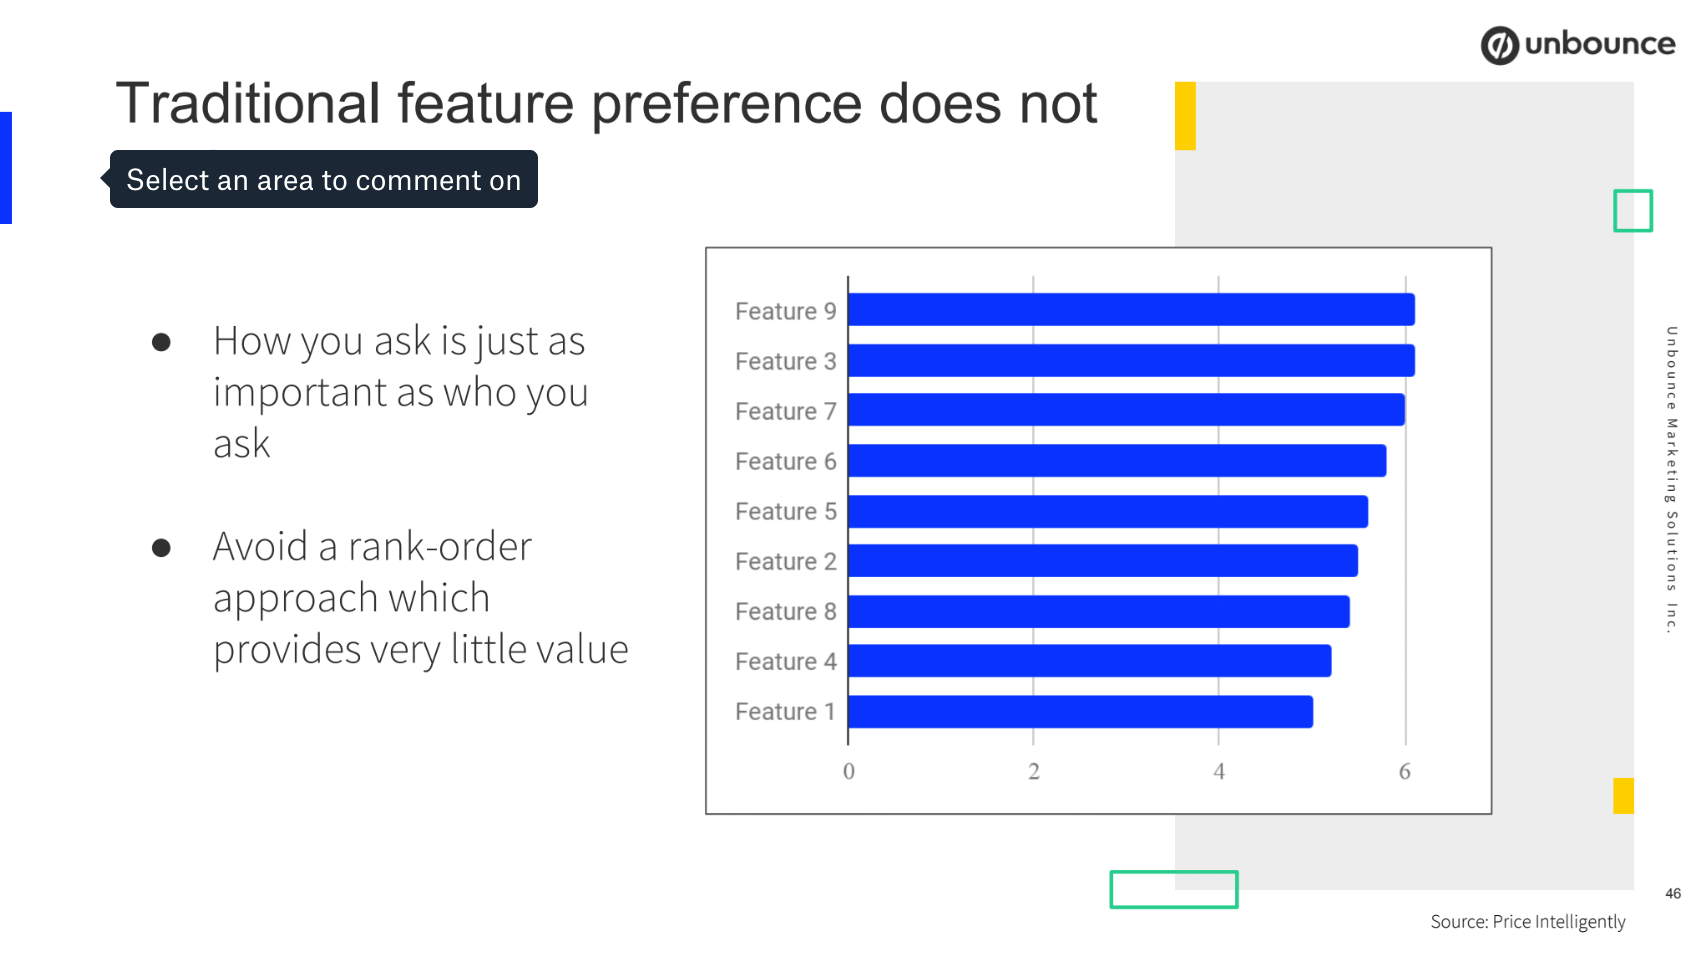Image resolution: width=1702 pixels, height=958 pixels.
Task: Click the Feature 5 bar
Action: 1108,511
